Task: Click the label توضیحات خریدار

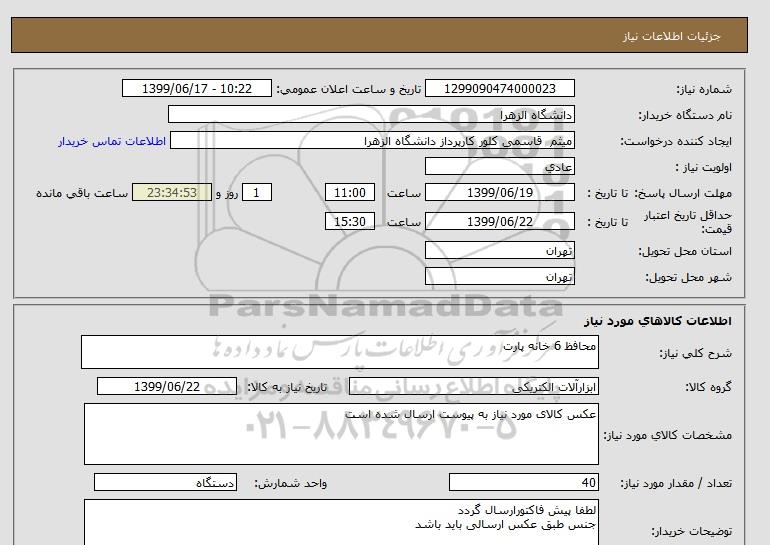Action: click(x=691, y=531)
